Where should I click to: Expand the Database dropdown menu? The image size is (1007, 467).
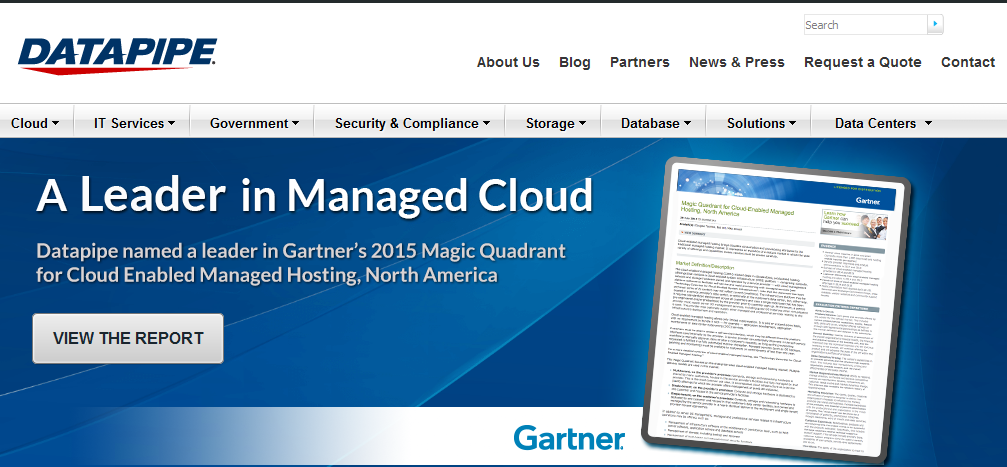coord(656,123)
